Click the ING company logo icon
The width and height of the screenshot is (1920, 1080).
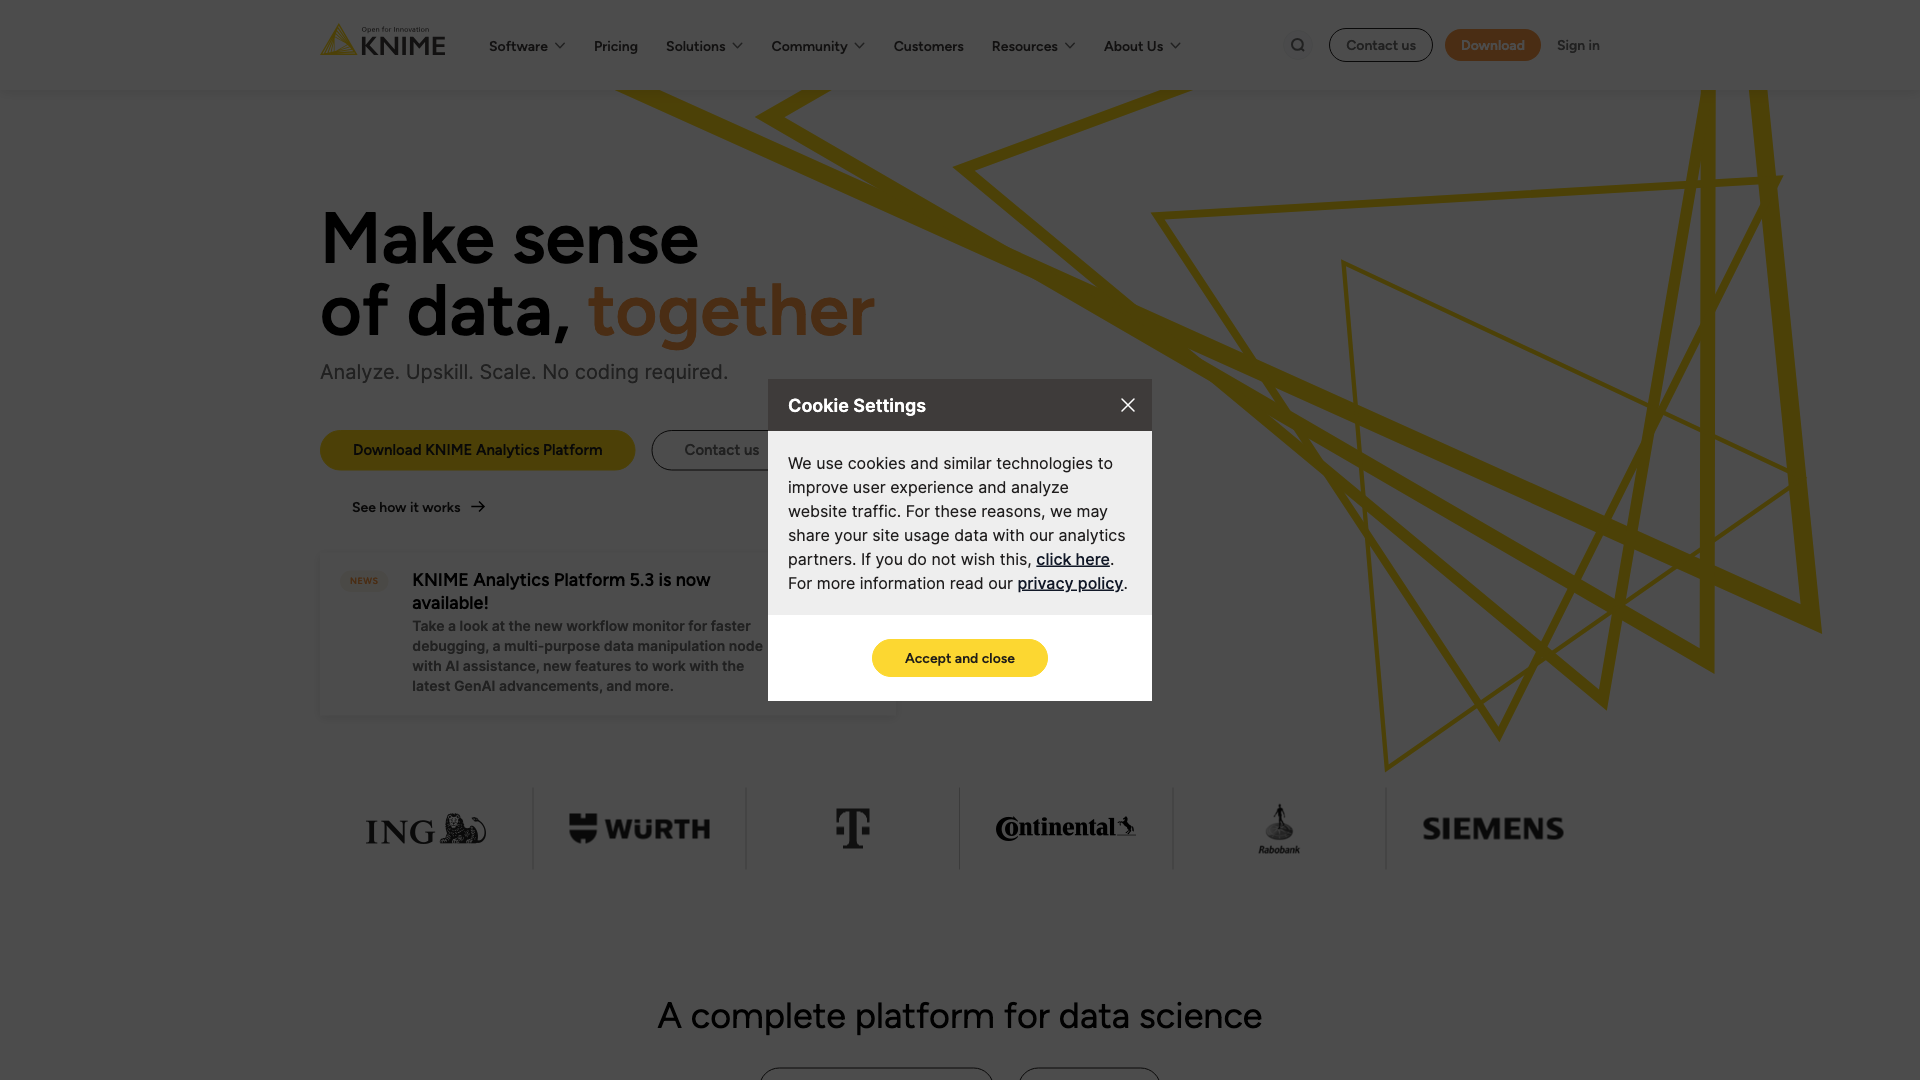tap(425, 828)
